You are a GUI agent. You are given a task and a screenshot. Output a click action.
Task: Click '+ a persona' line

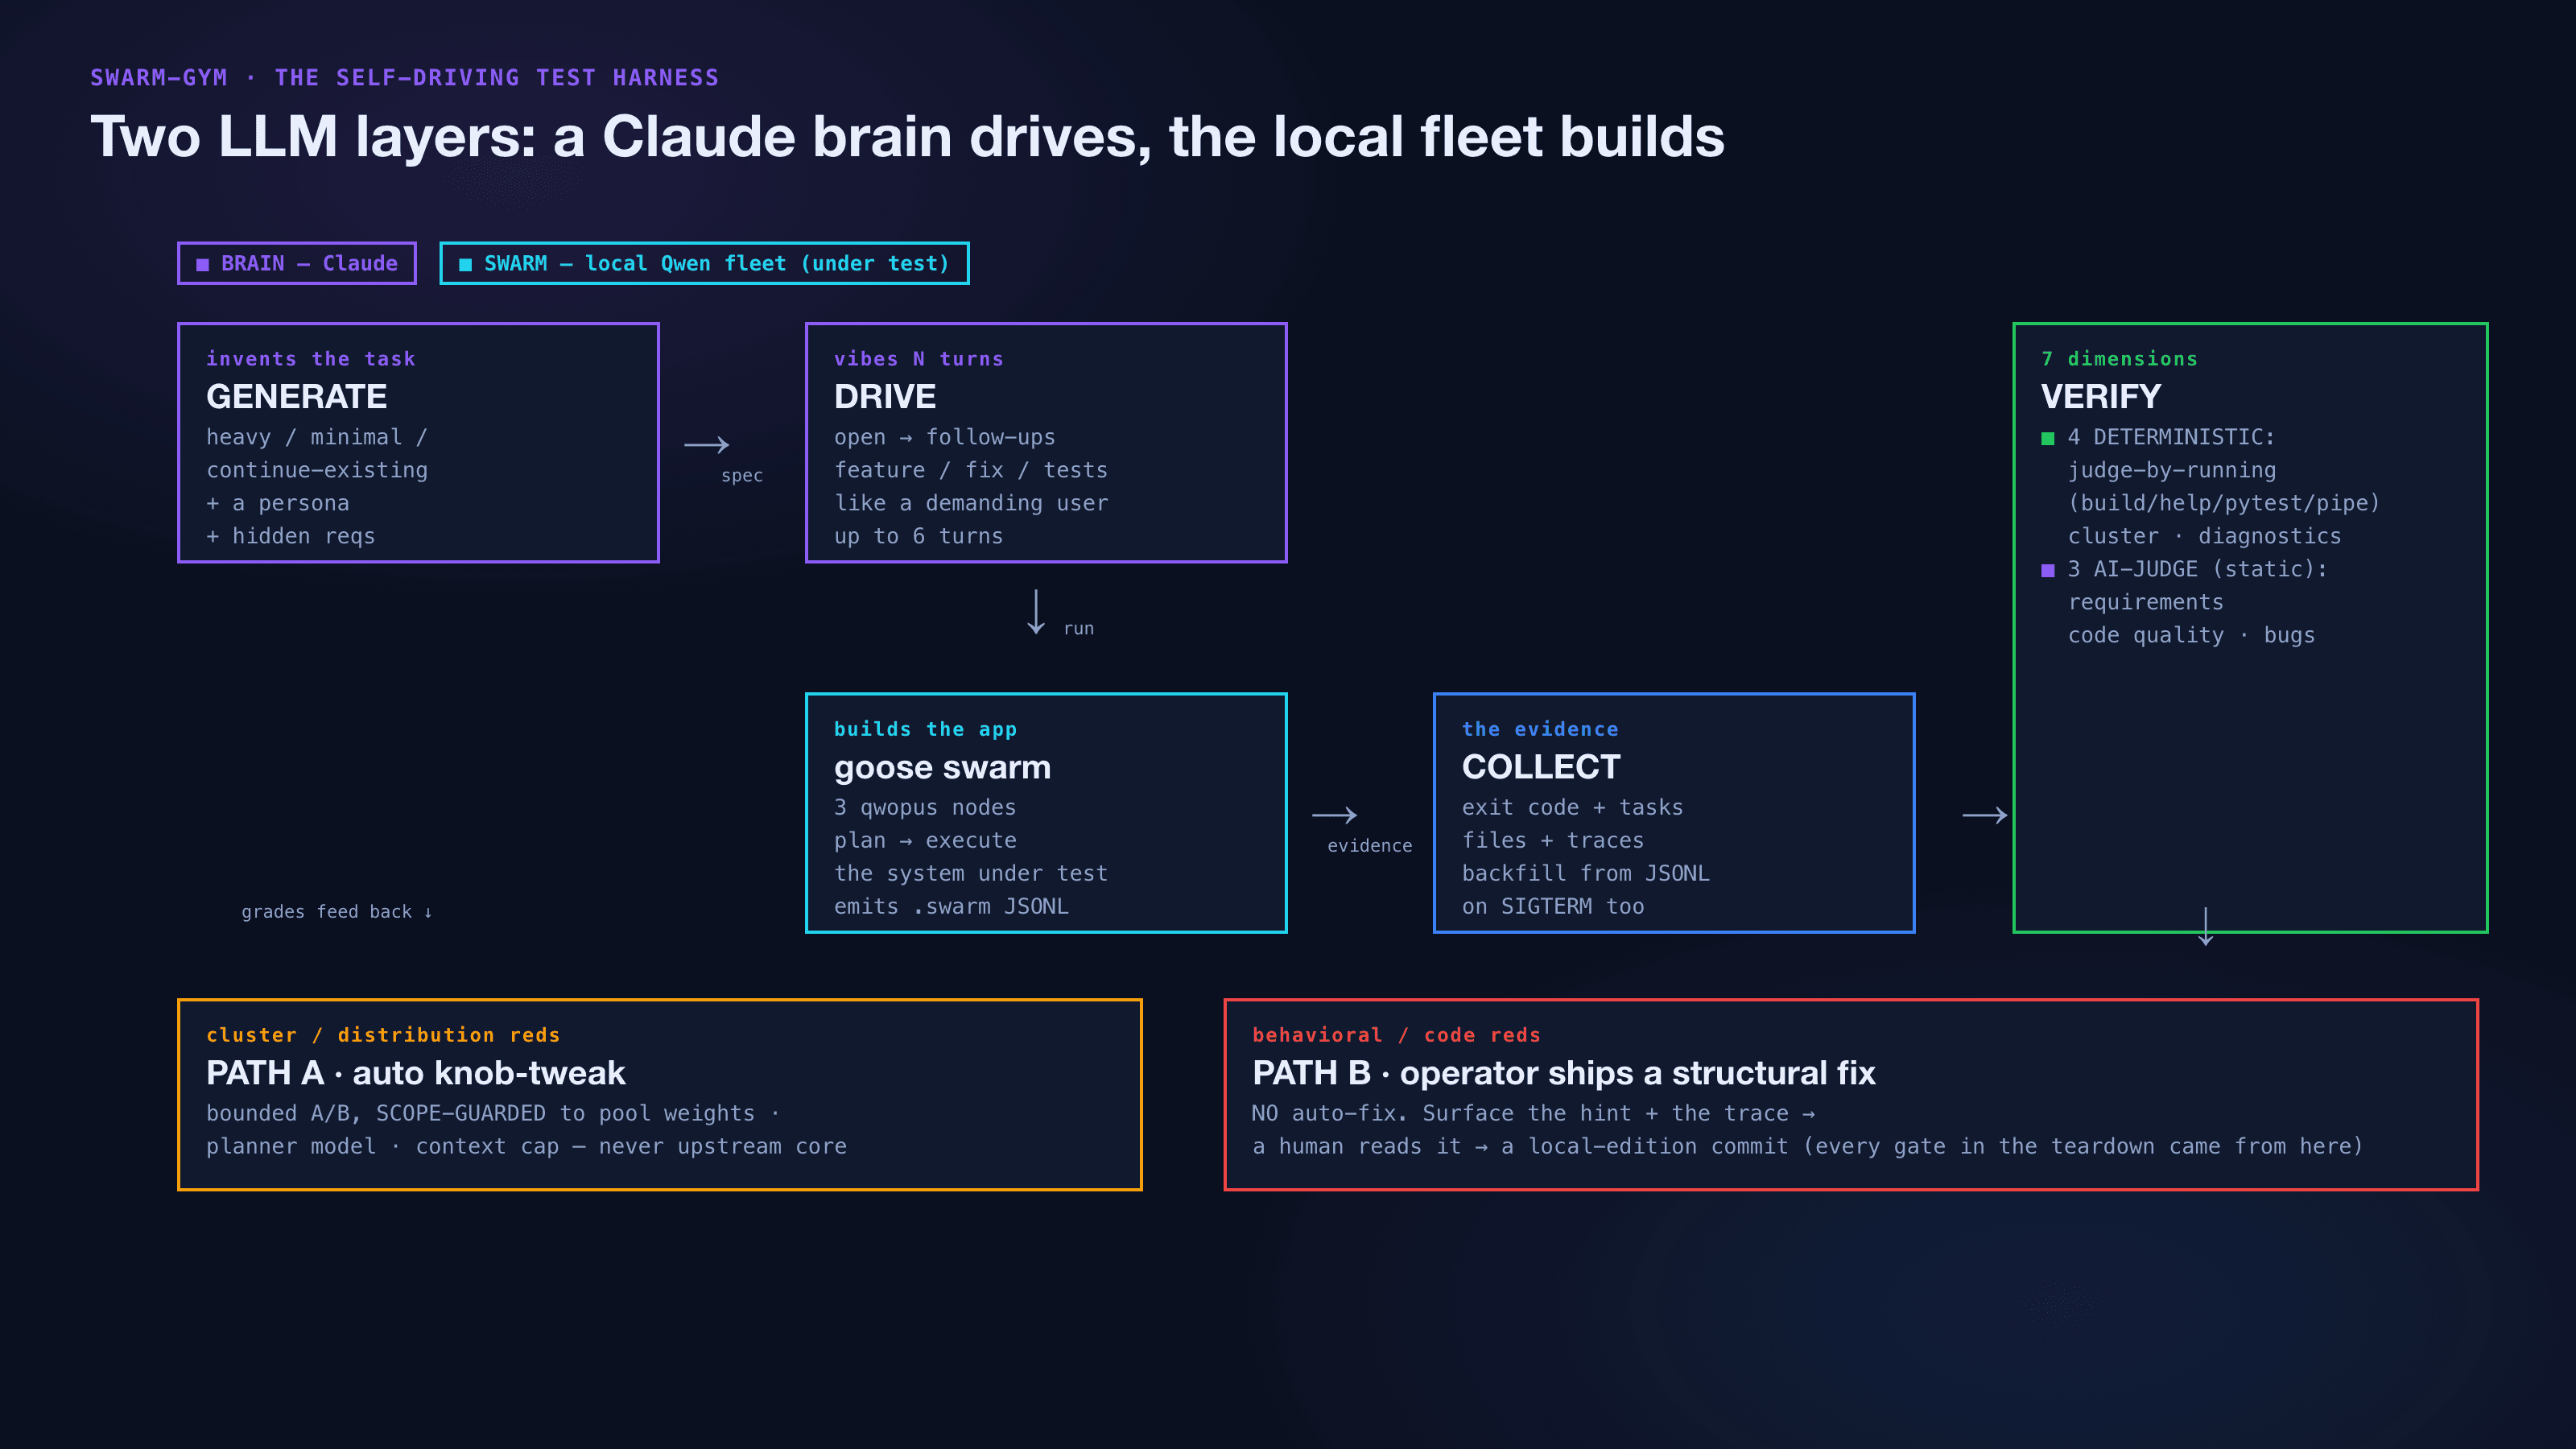click(277, 504)
